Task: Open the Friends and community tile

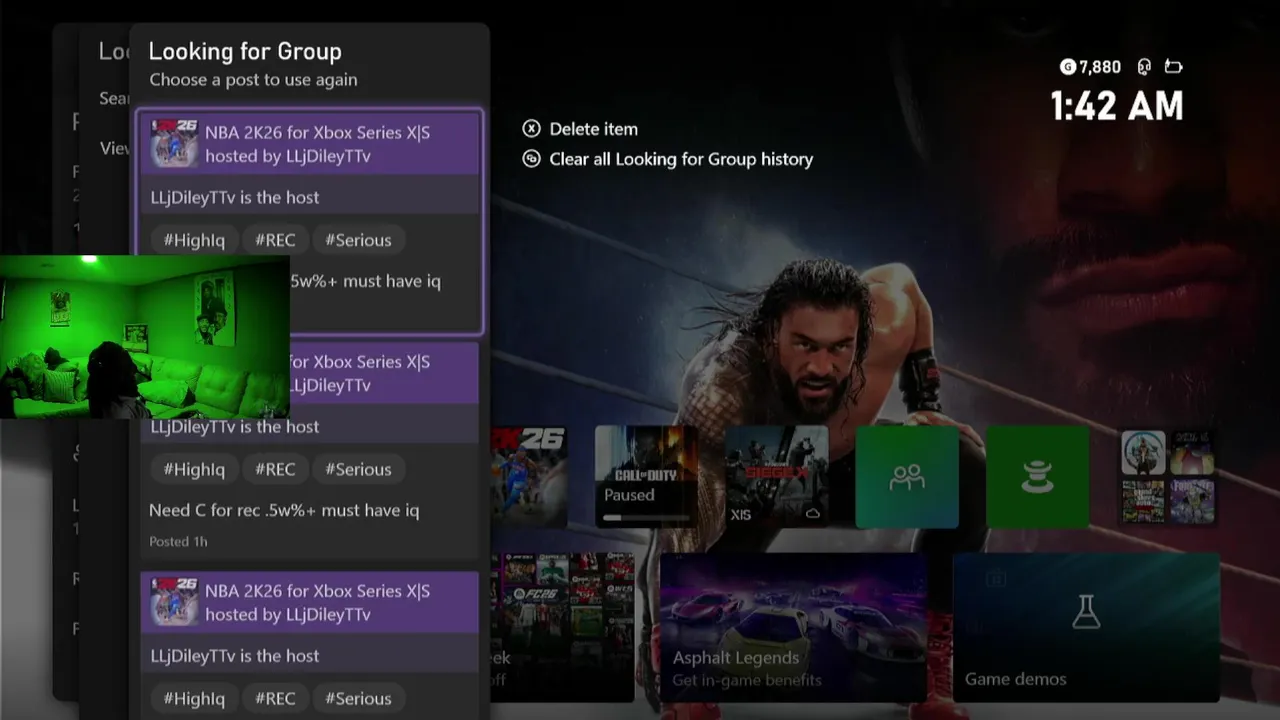Action: tap(907, 477)
